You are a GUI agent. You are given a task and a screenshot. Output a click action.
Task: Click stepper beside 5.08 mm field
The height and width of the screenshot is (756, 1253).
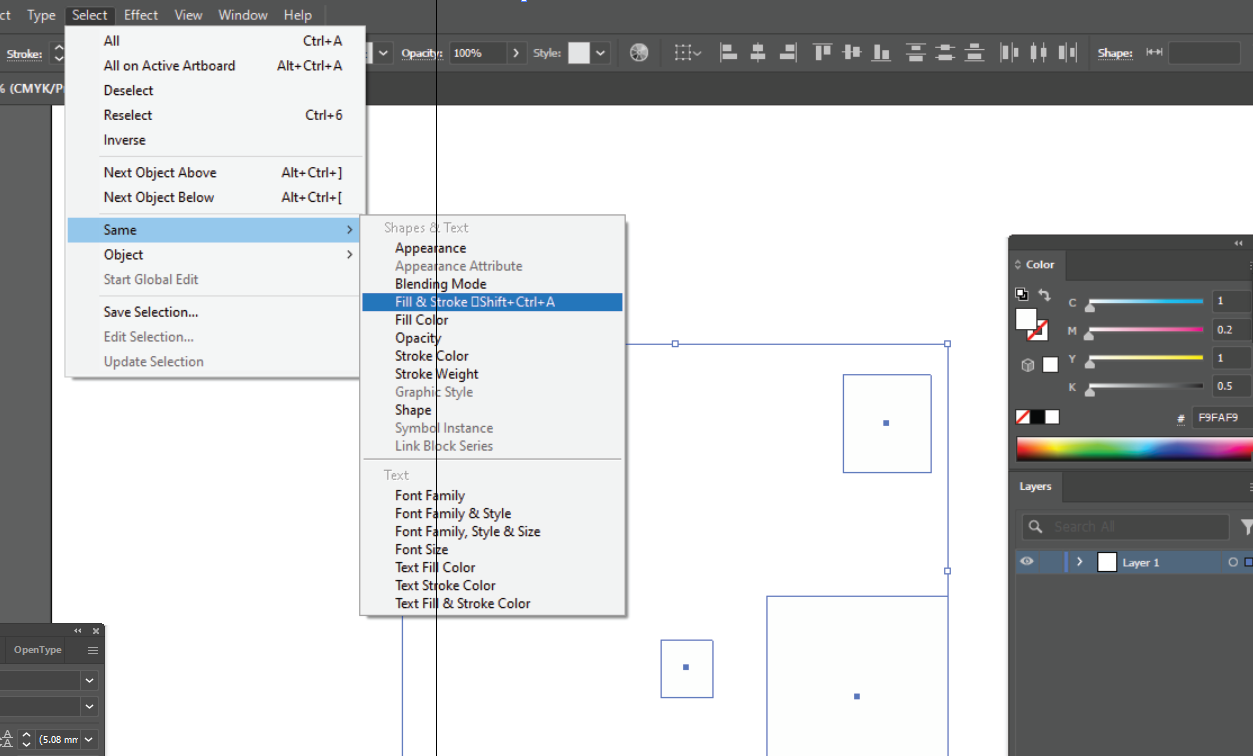point(27,740)
